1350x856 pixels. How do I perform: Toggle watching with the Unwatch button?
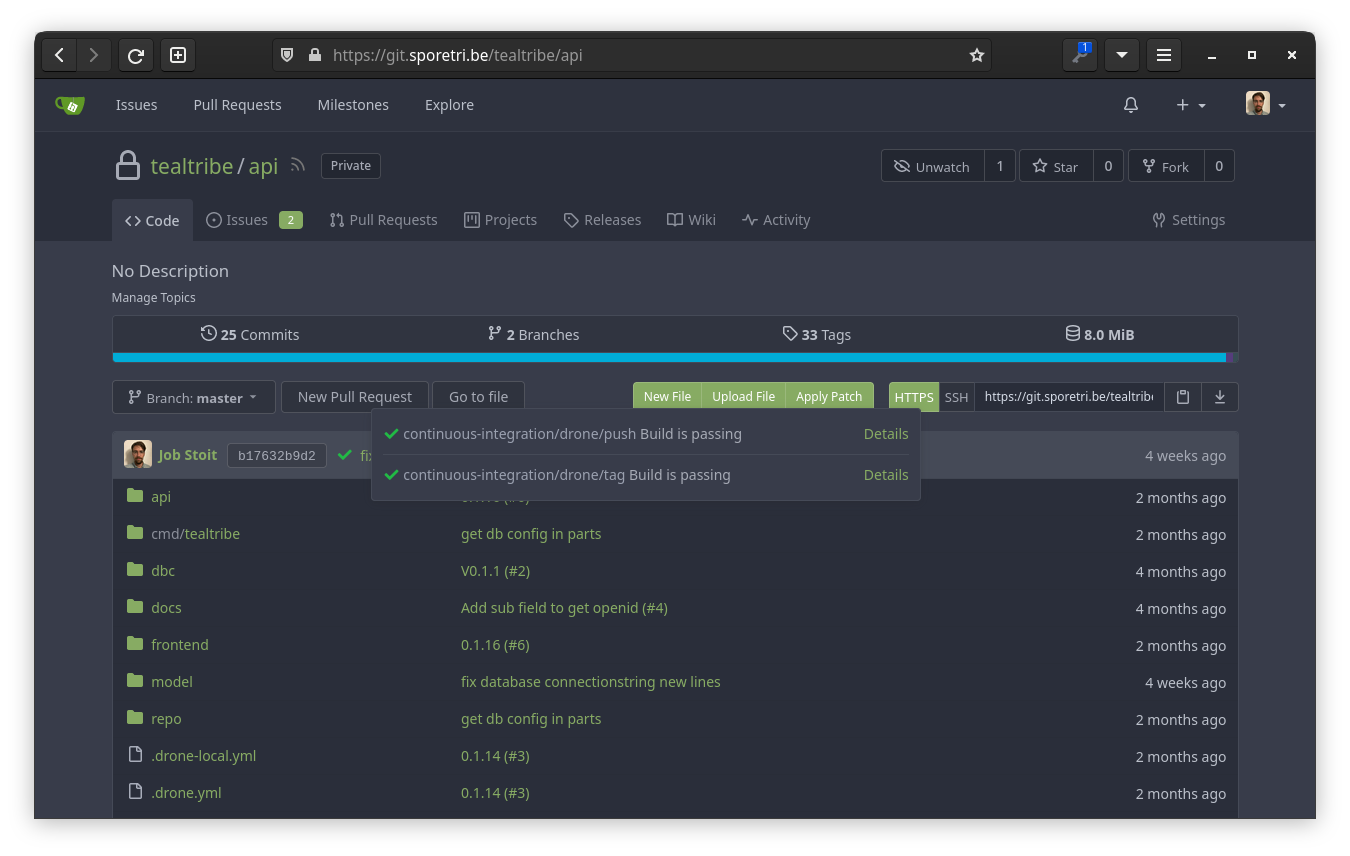pyautogui.click(x=931, y=166)
